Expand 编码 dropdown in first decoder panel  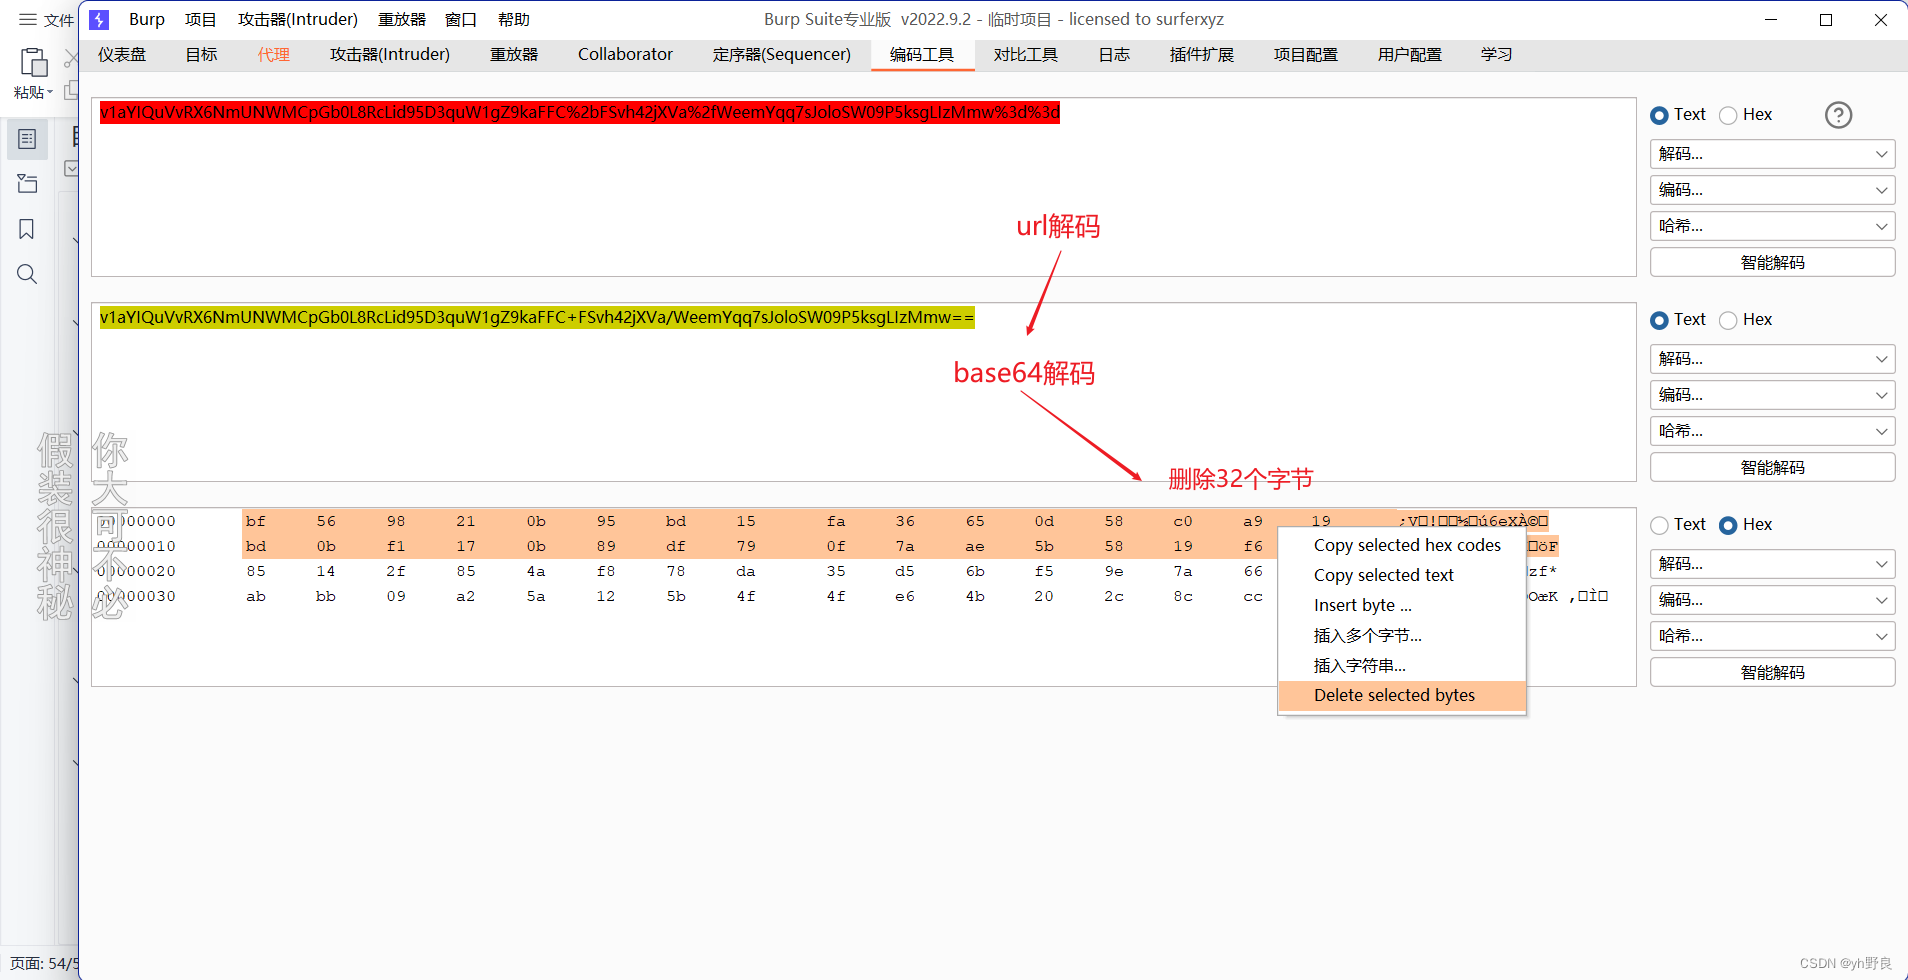pyautogui.click(x=1772, y=190)
